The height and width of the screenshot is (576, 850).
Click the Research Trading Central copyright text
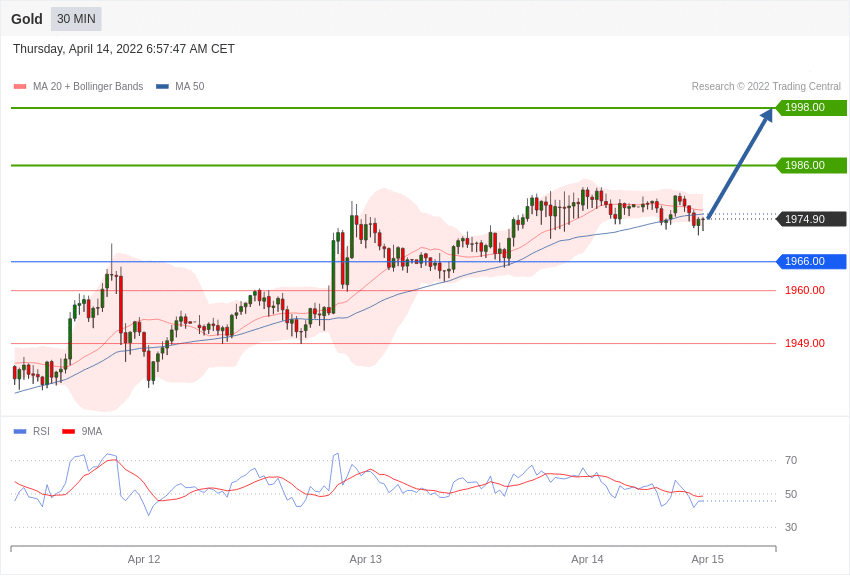[x=766, y=86]
